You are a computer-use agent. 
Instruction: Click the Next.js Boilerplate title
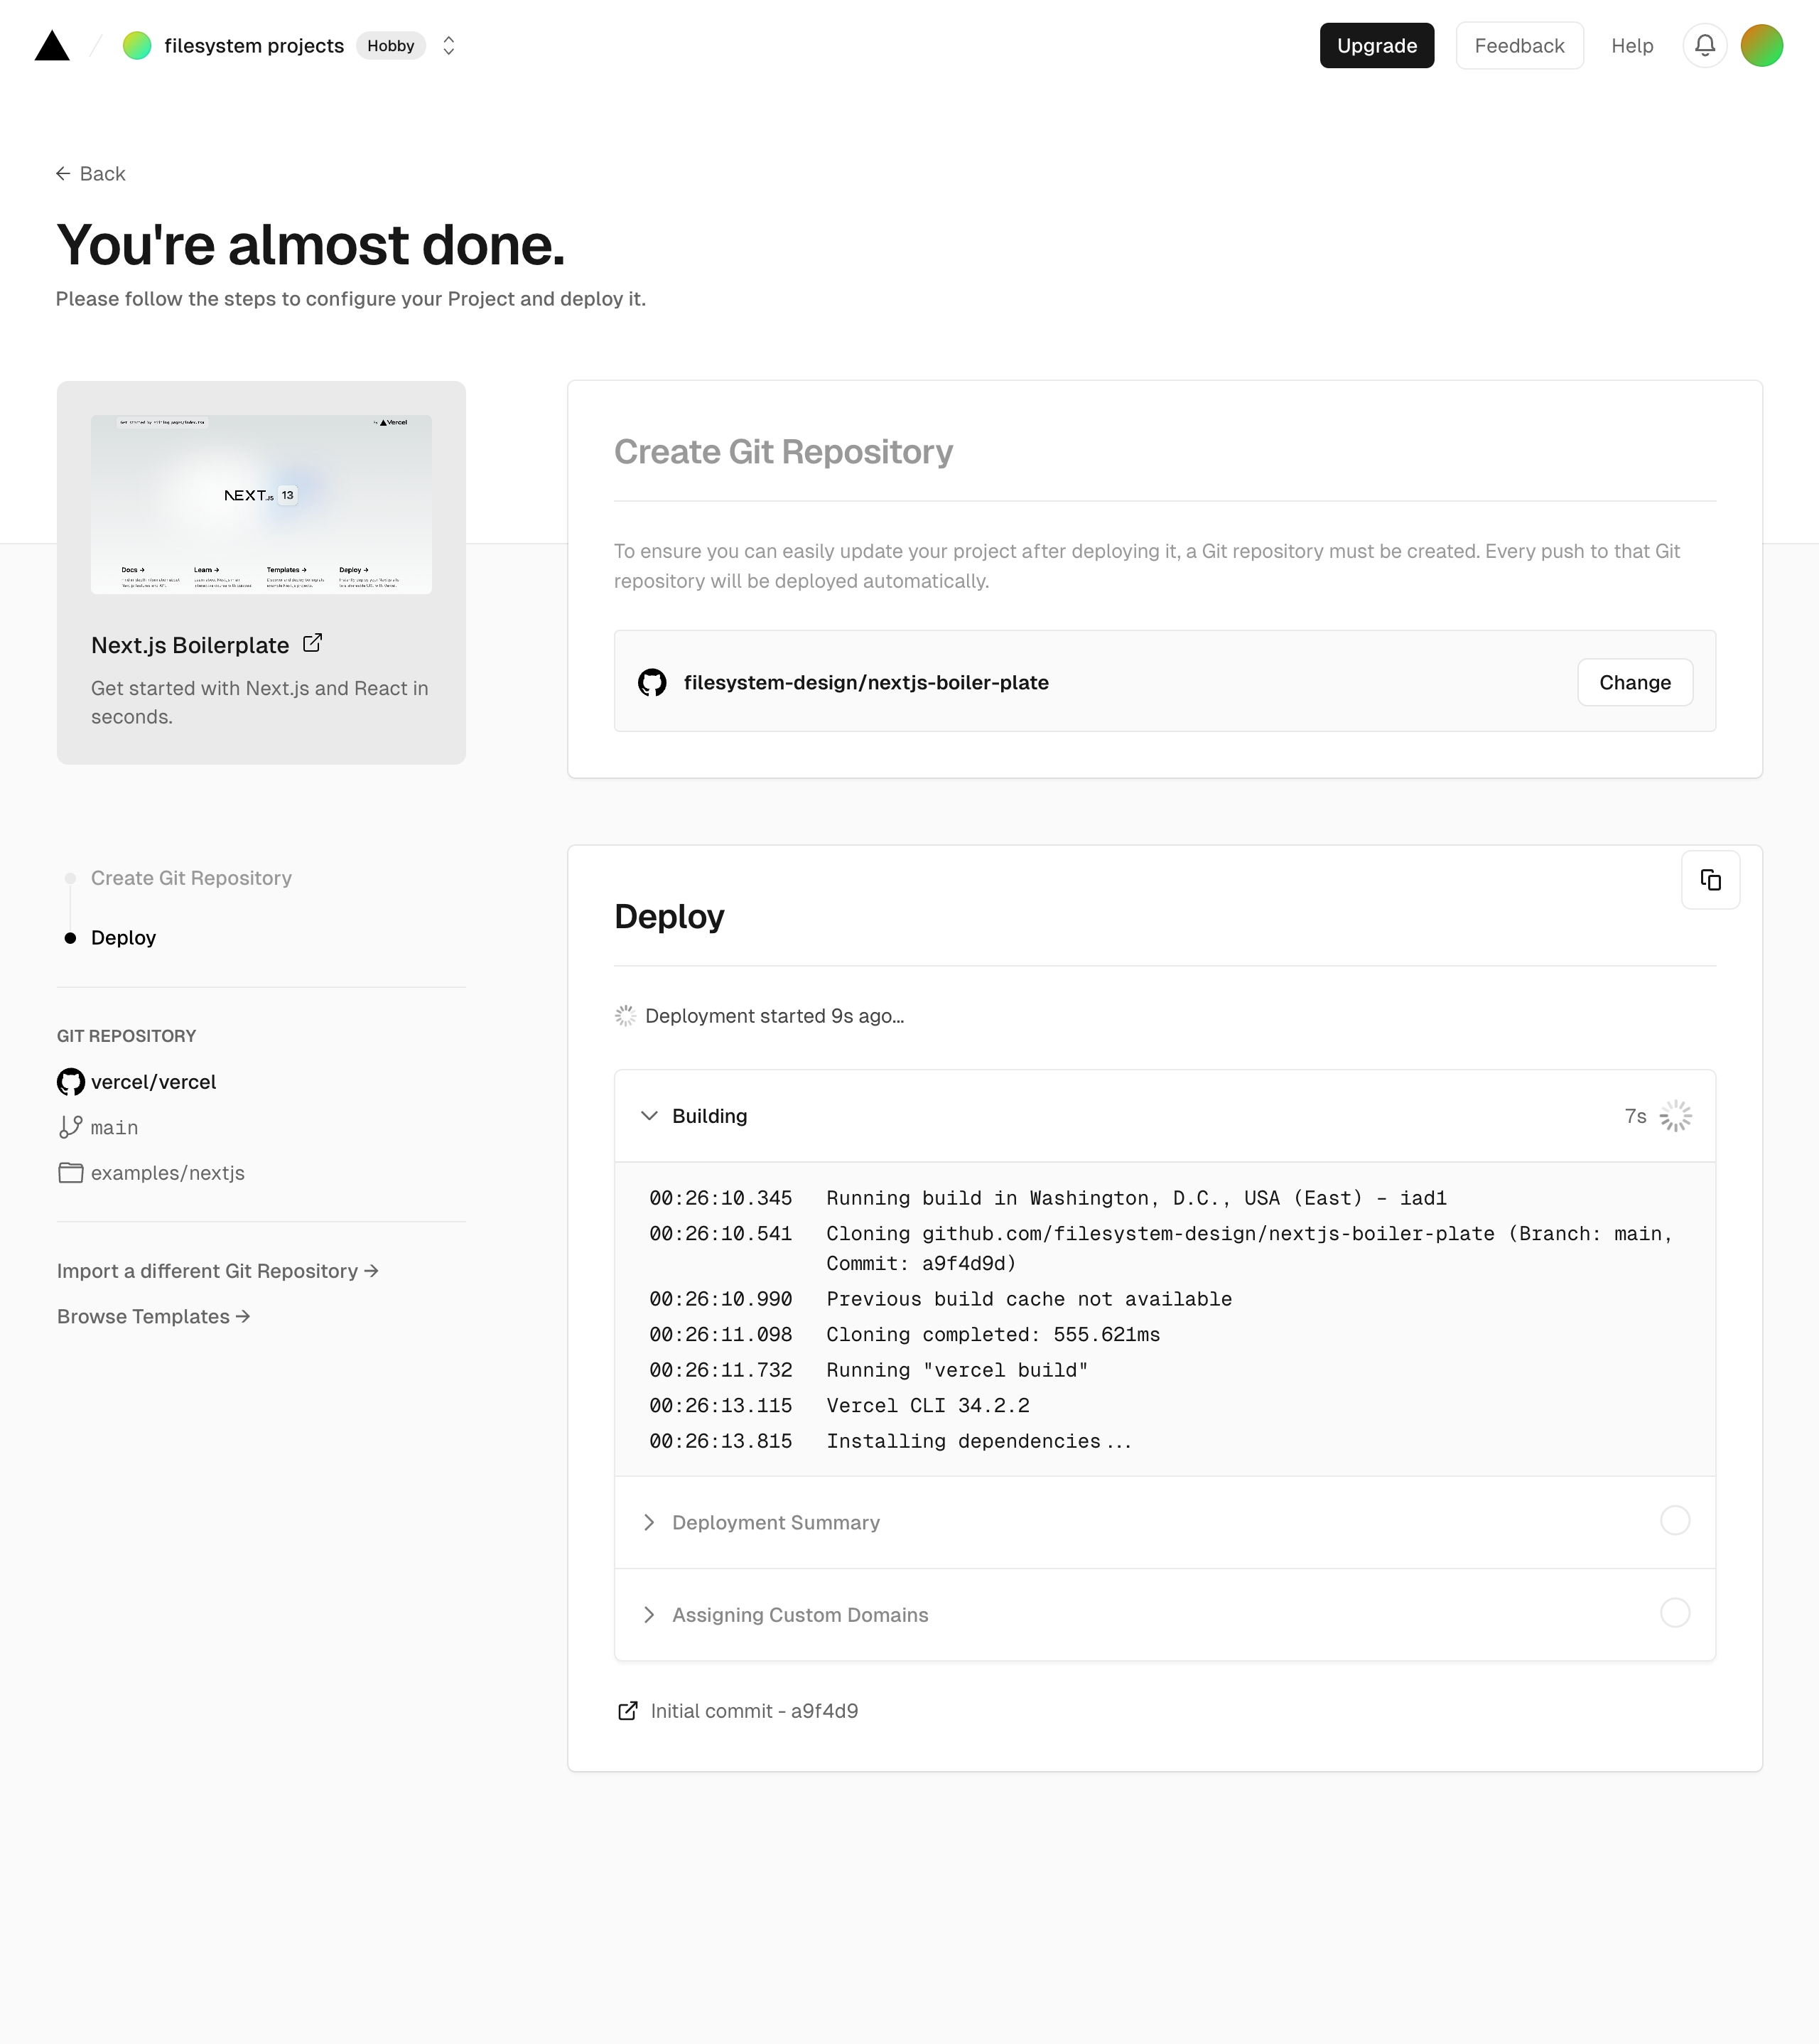coord(190,645)
